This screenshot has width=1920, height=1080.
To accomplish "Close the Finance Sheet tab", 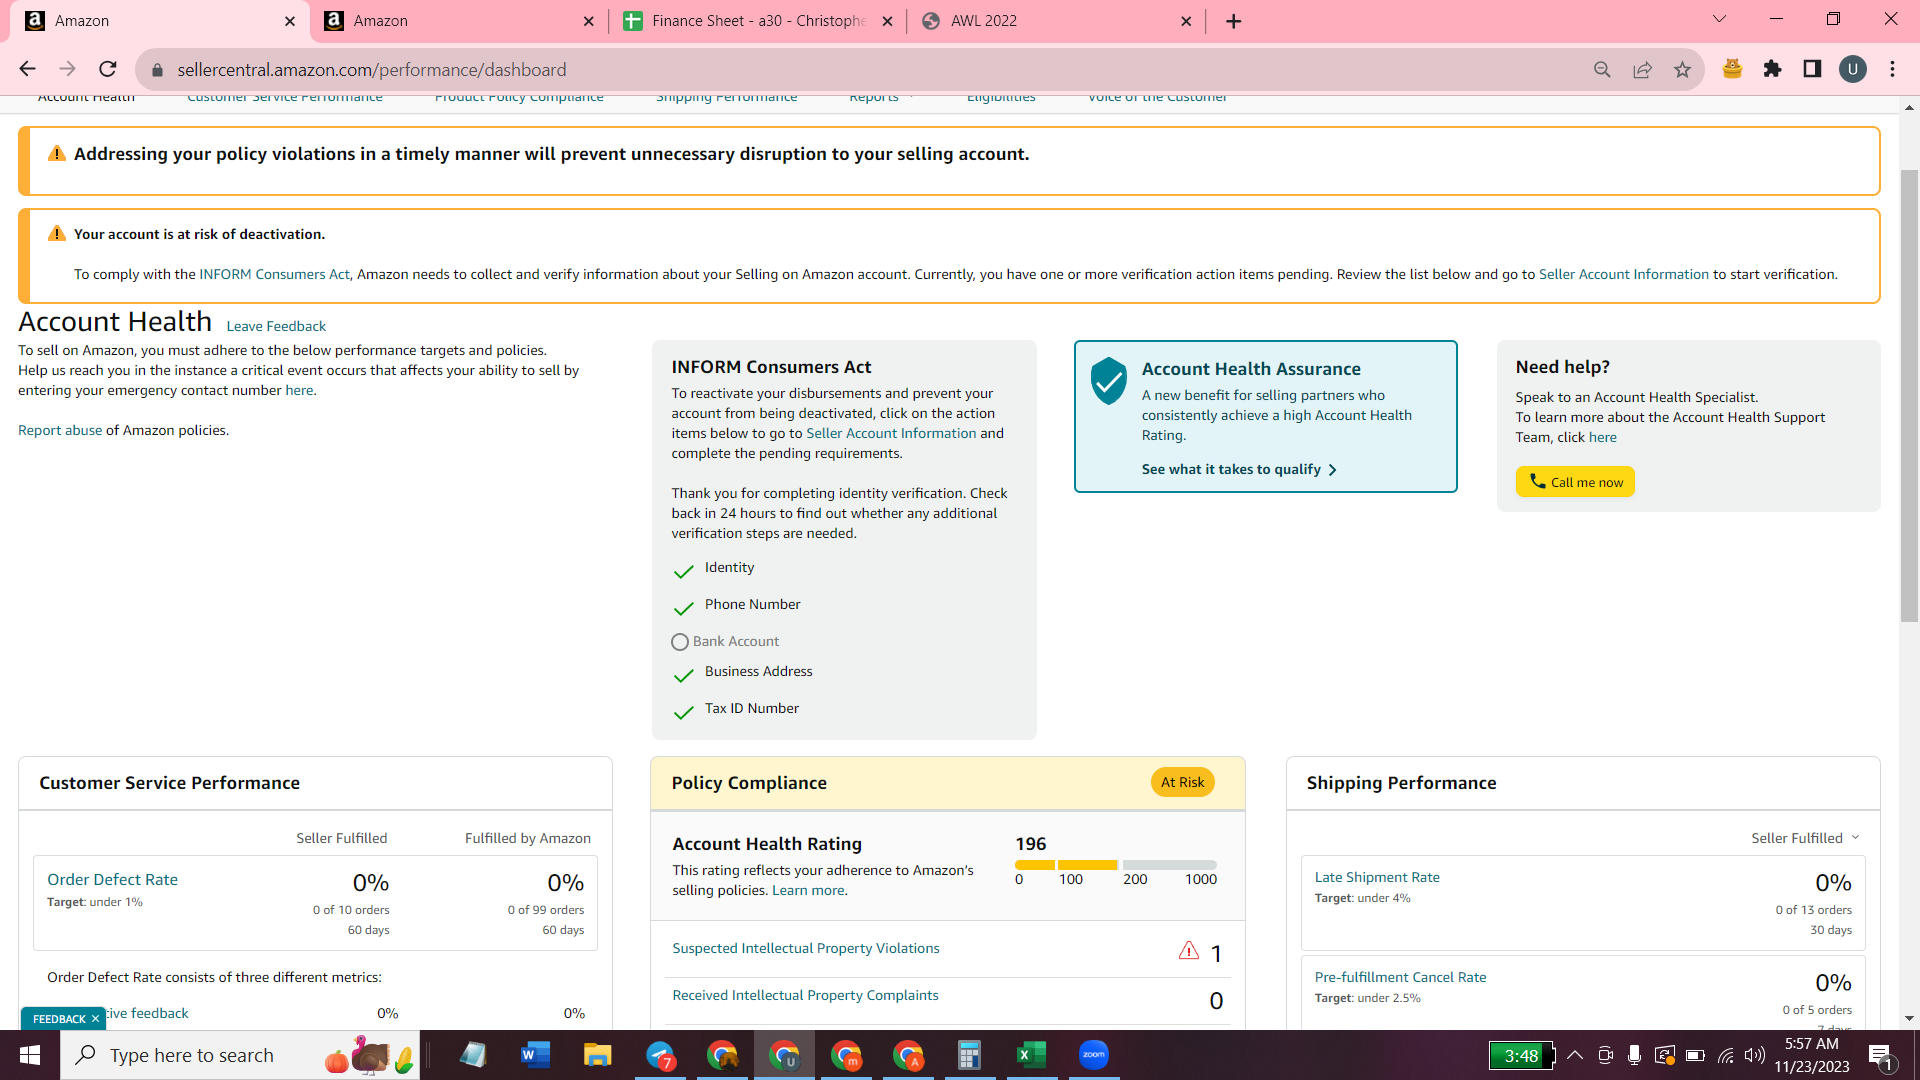I will (x=887, y=21).
